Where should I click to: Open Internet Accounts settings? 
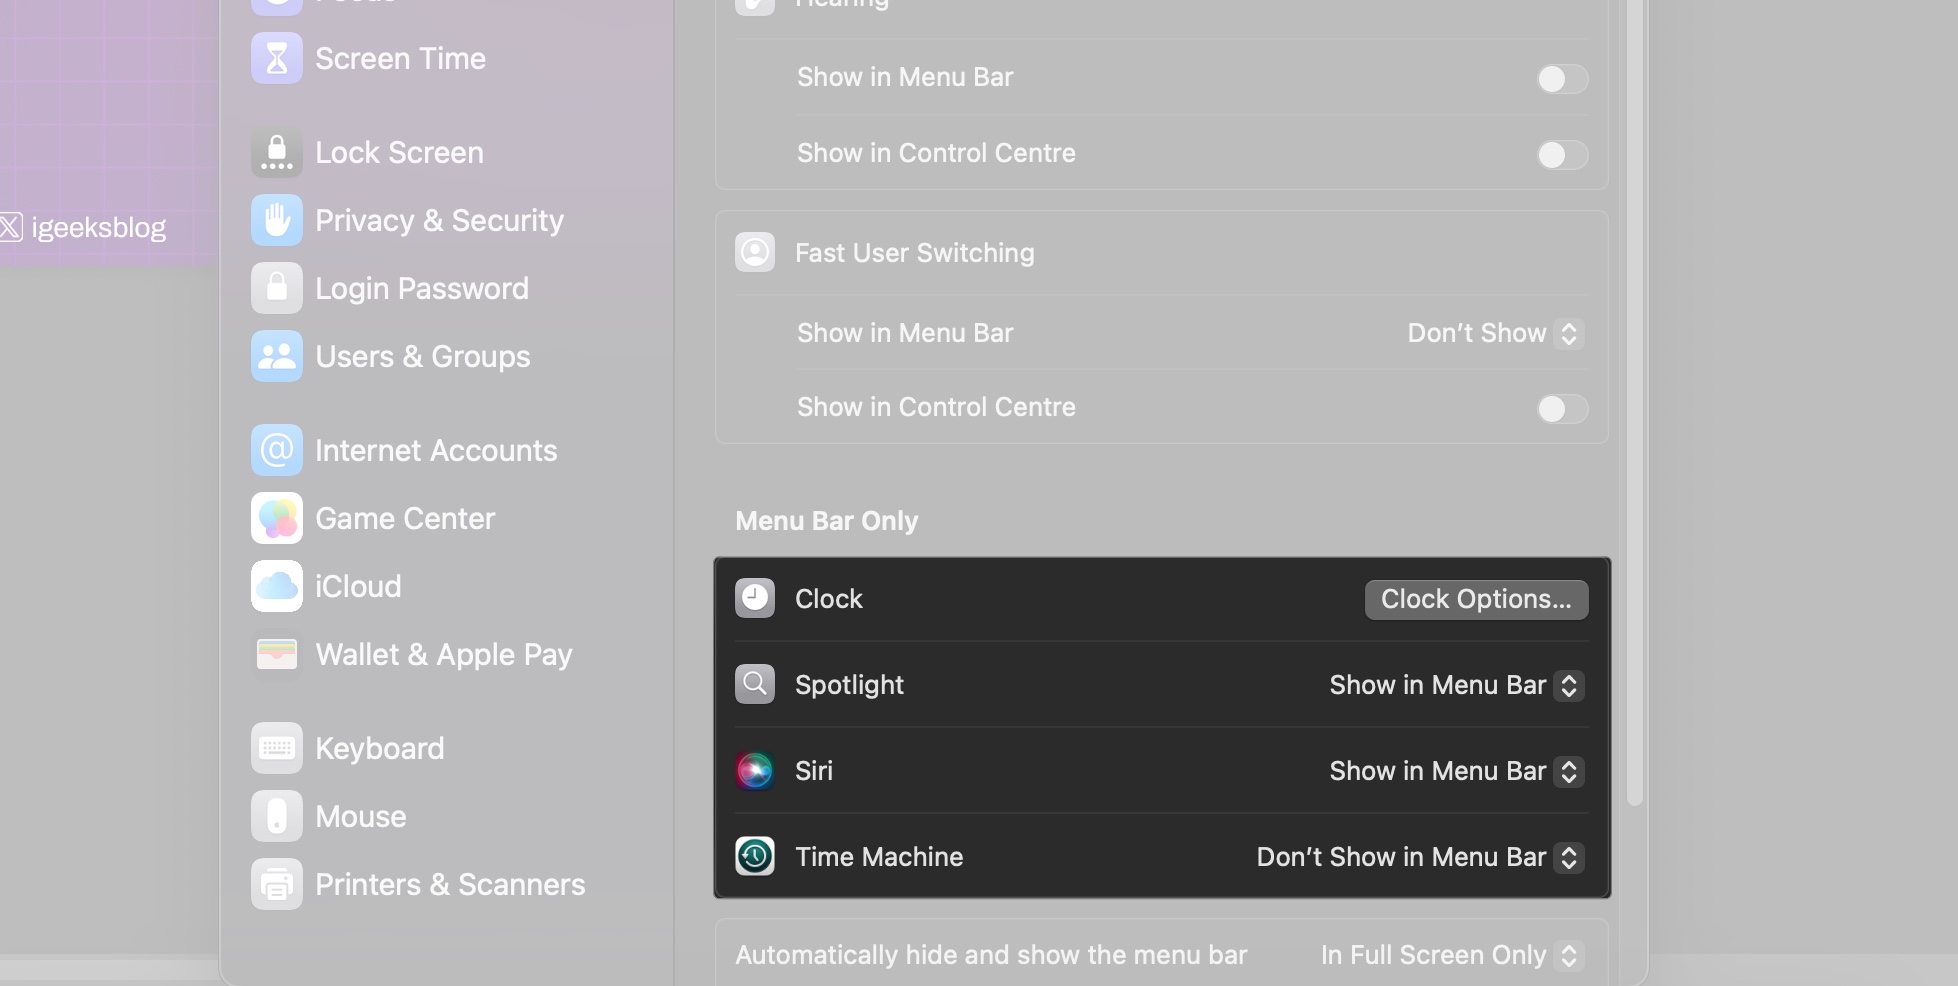pyautogui.click(x=436, y=450)
